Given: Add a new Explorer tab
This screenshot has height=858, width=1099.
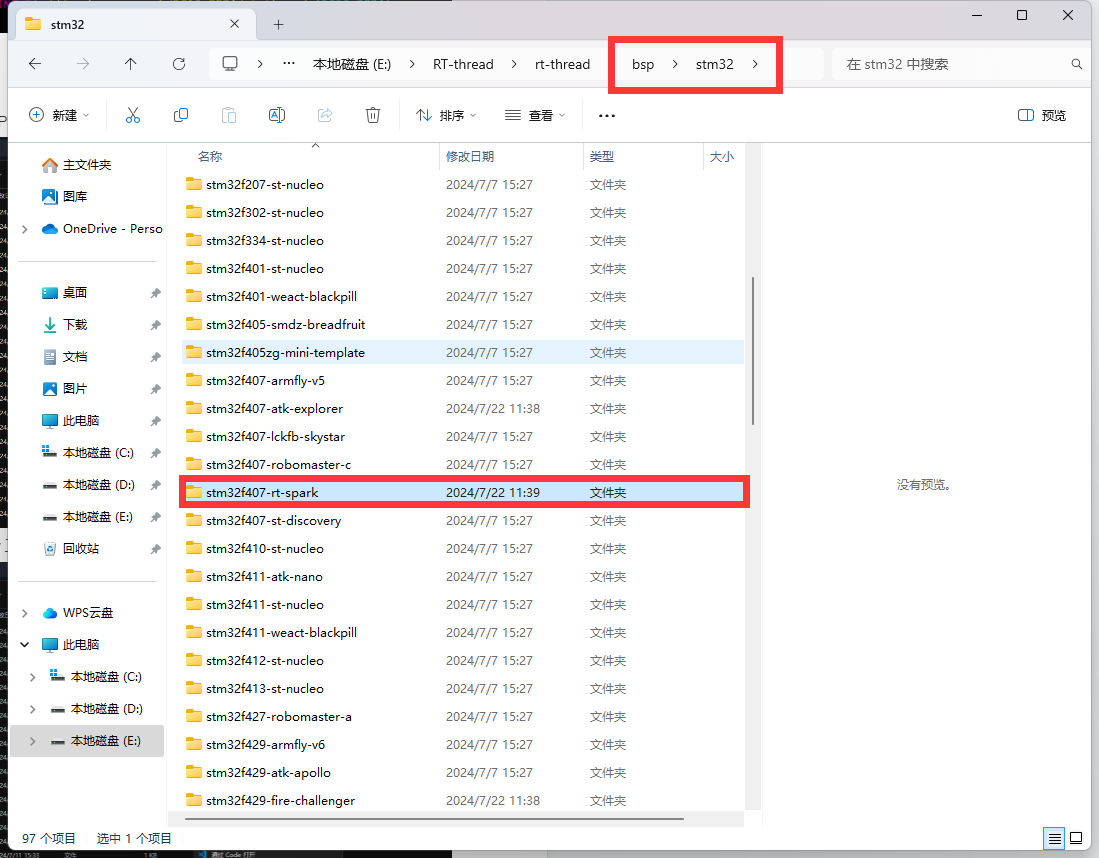Looking at the screenshot, I should pos(278,25).
